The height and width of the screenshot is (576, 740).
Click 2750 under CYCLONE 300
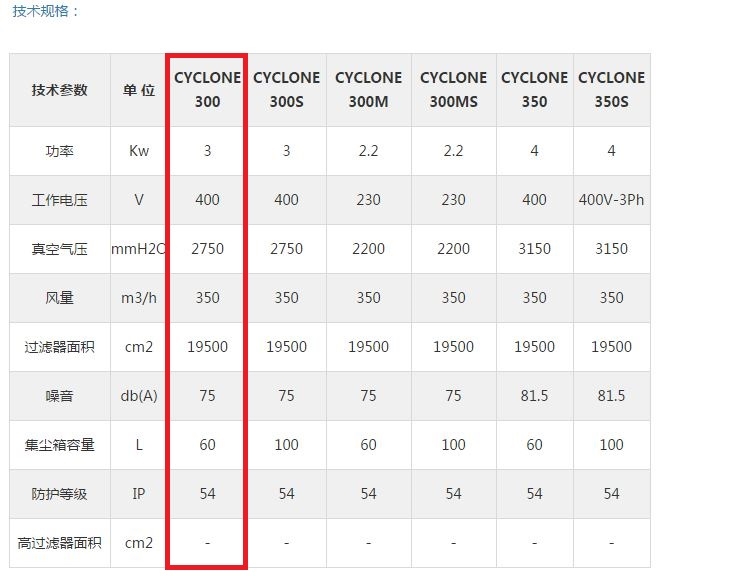click(x=207, y=249)
